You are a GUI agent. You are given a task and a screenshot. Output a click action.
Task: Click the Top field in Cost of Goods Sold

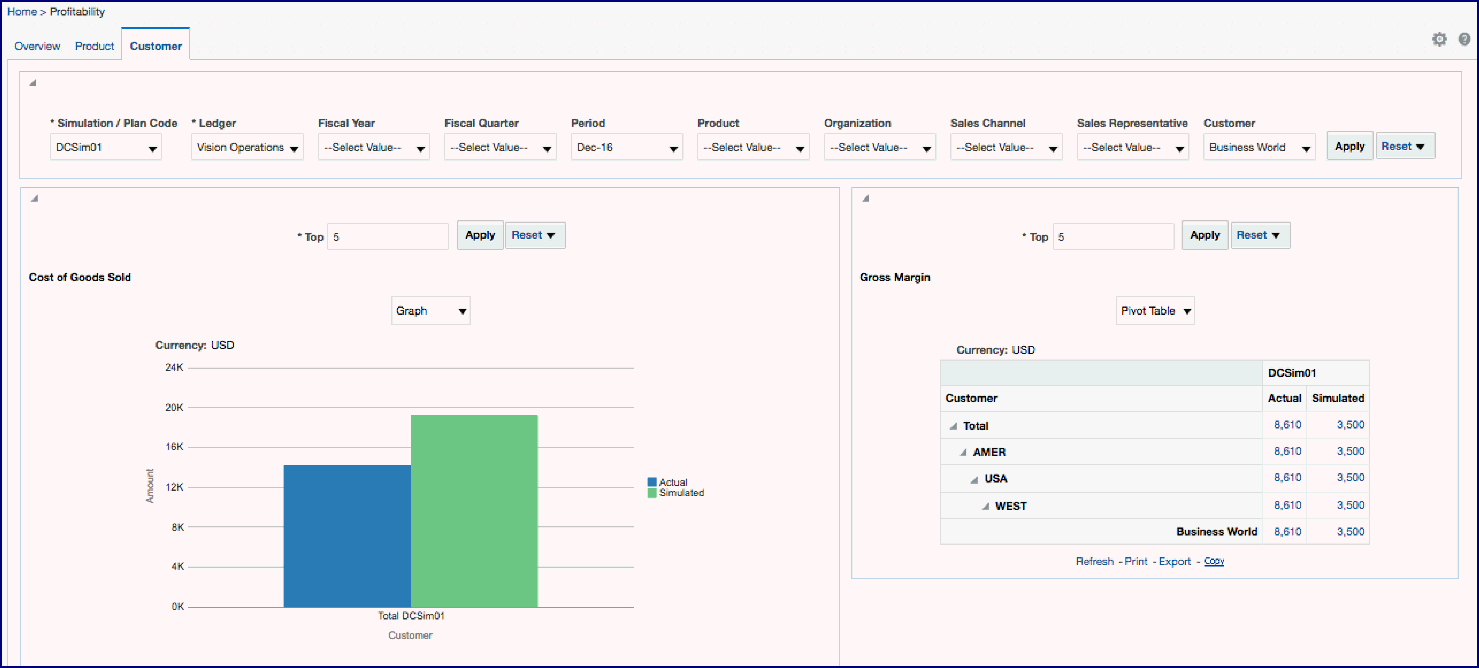click(x=388, y=236)
